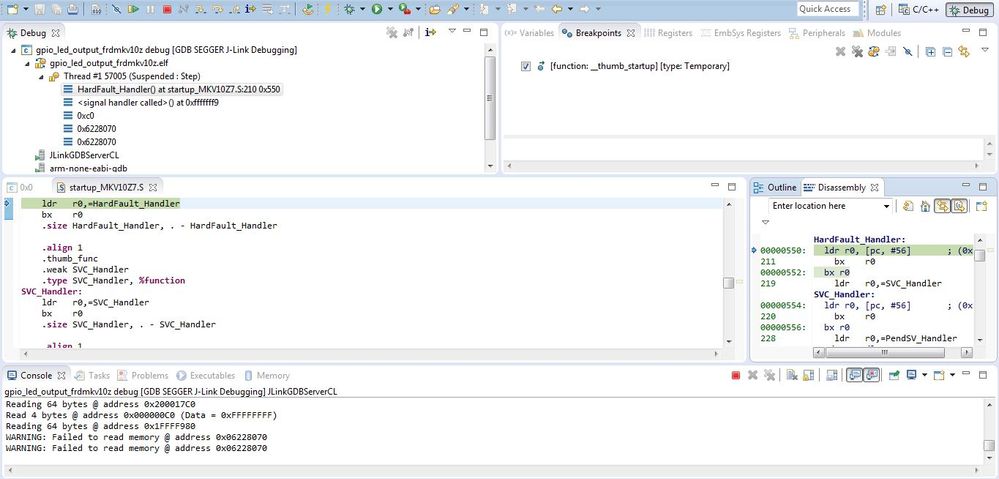The width and height of the screenshot is (999, 479).
Task: Click the New file toolbar icon
Action: (13, 9)
